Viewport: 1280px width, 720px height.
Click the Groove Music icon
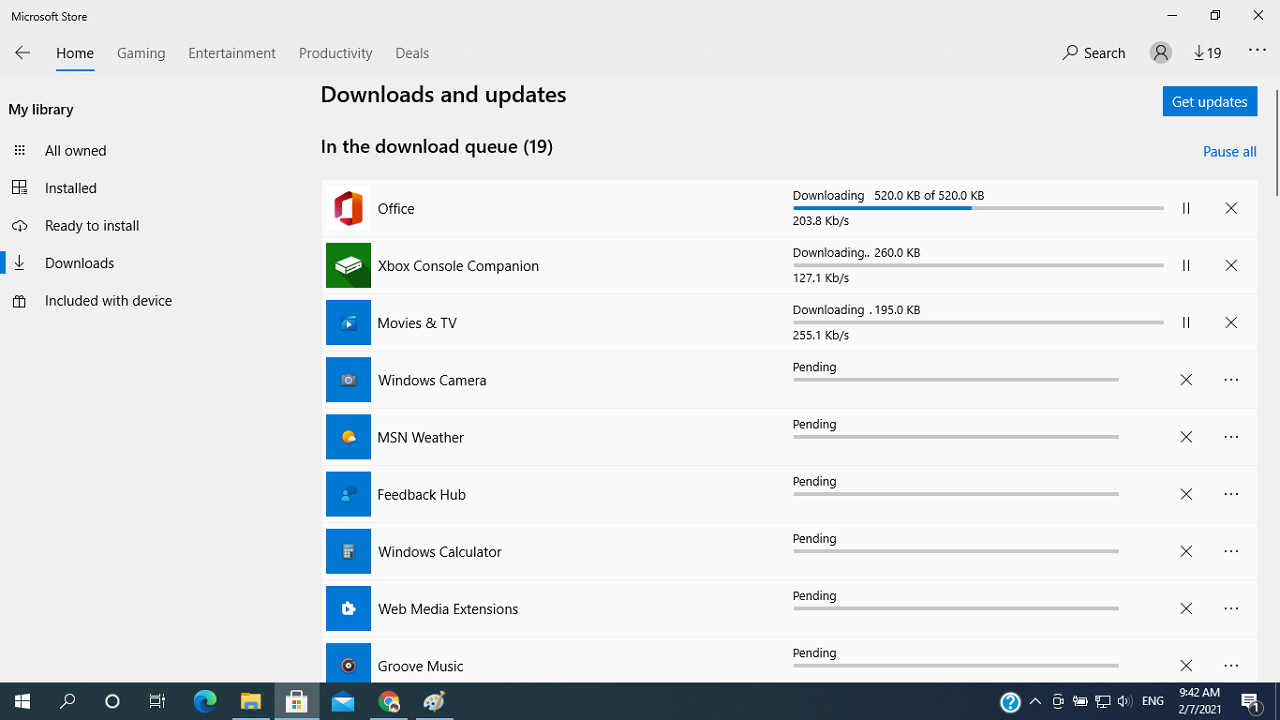348,663
